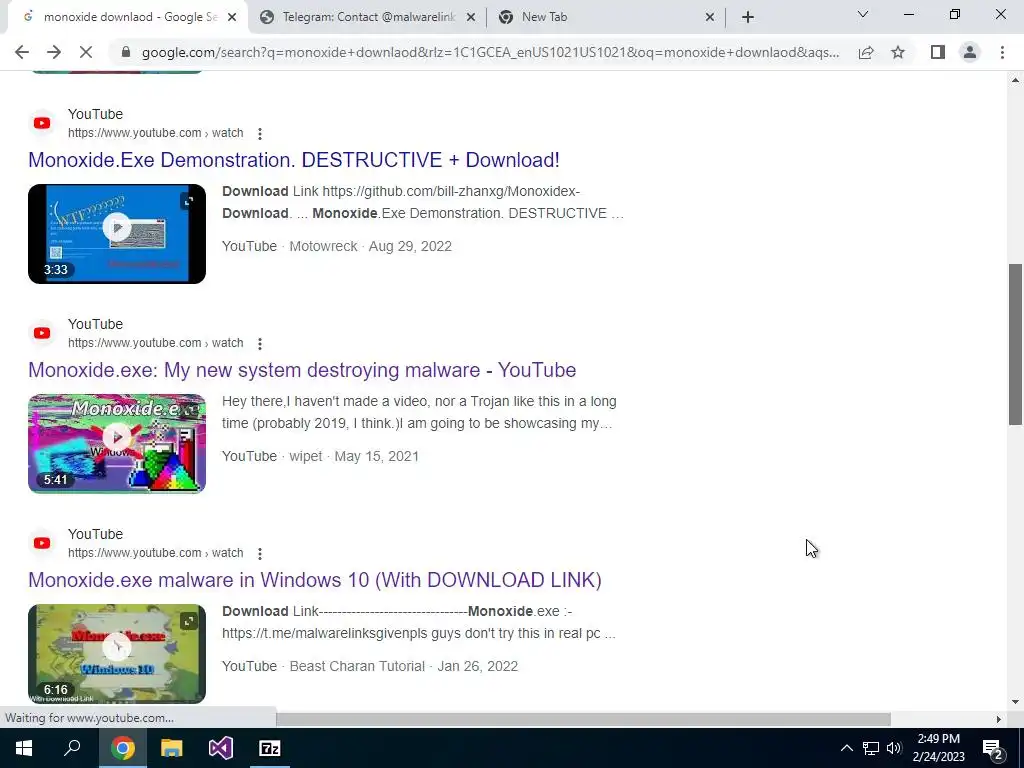Open Visual Studio from the taskbar
The width and height of the screenshot is (1024, 768).
[x=221, y=748]
